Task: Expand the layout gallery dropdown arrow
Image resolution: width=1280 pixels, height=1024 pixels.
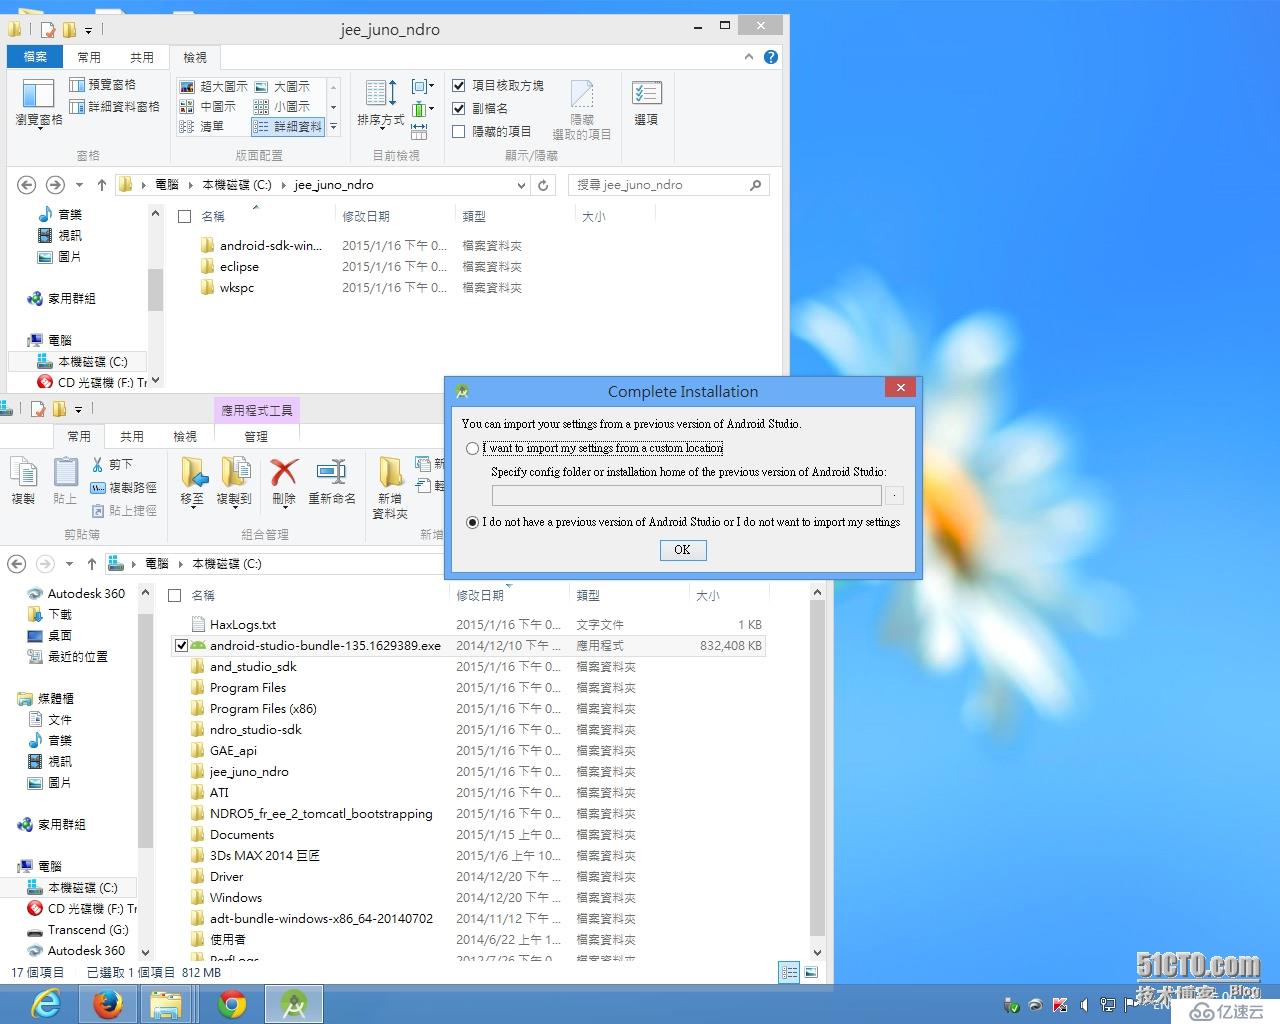Action: tap(333, 126)
